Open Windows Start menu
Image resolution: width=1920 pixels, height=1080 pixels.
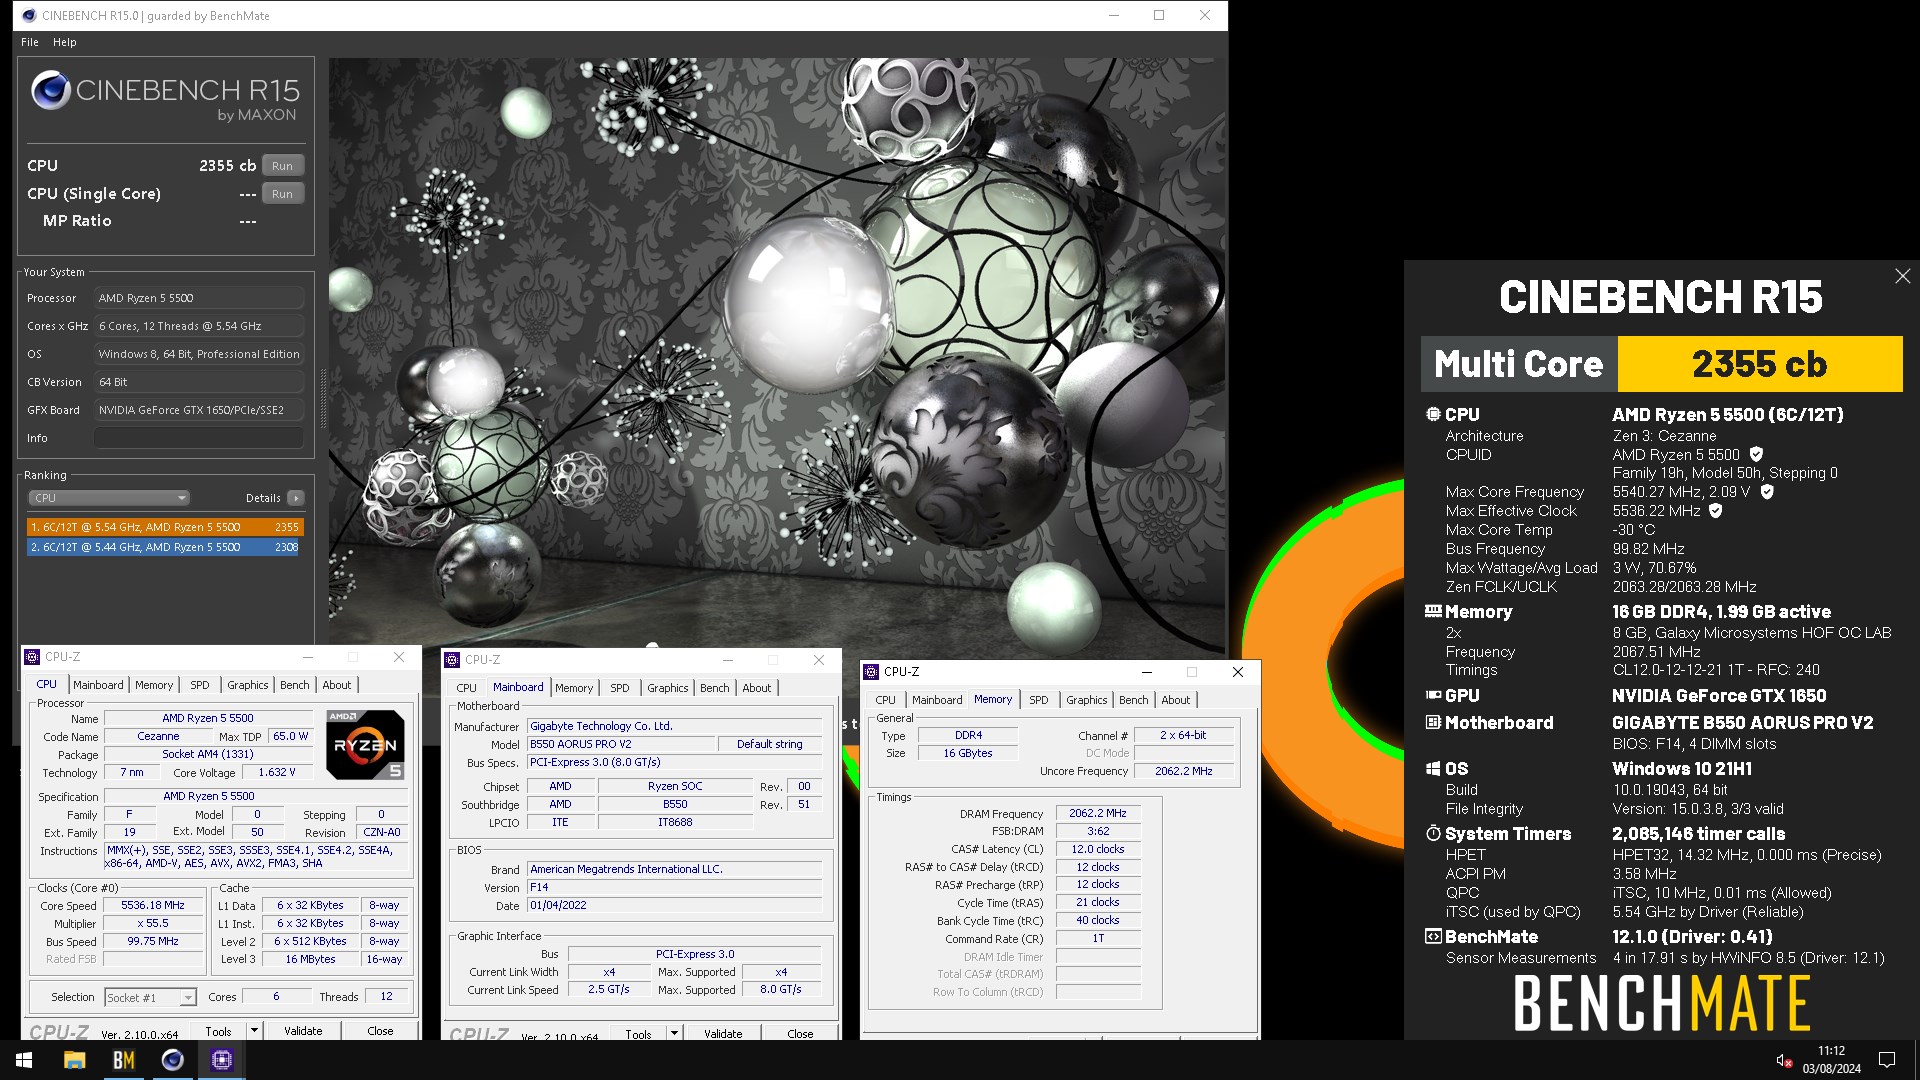(x=24, y=1060)
